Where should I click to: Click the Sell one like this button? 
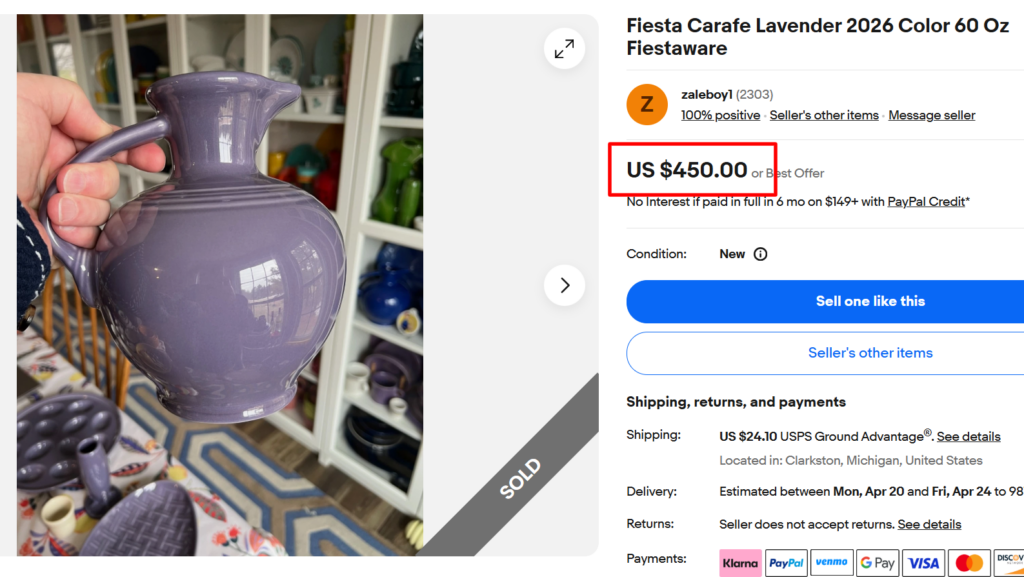click(870, 301)
